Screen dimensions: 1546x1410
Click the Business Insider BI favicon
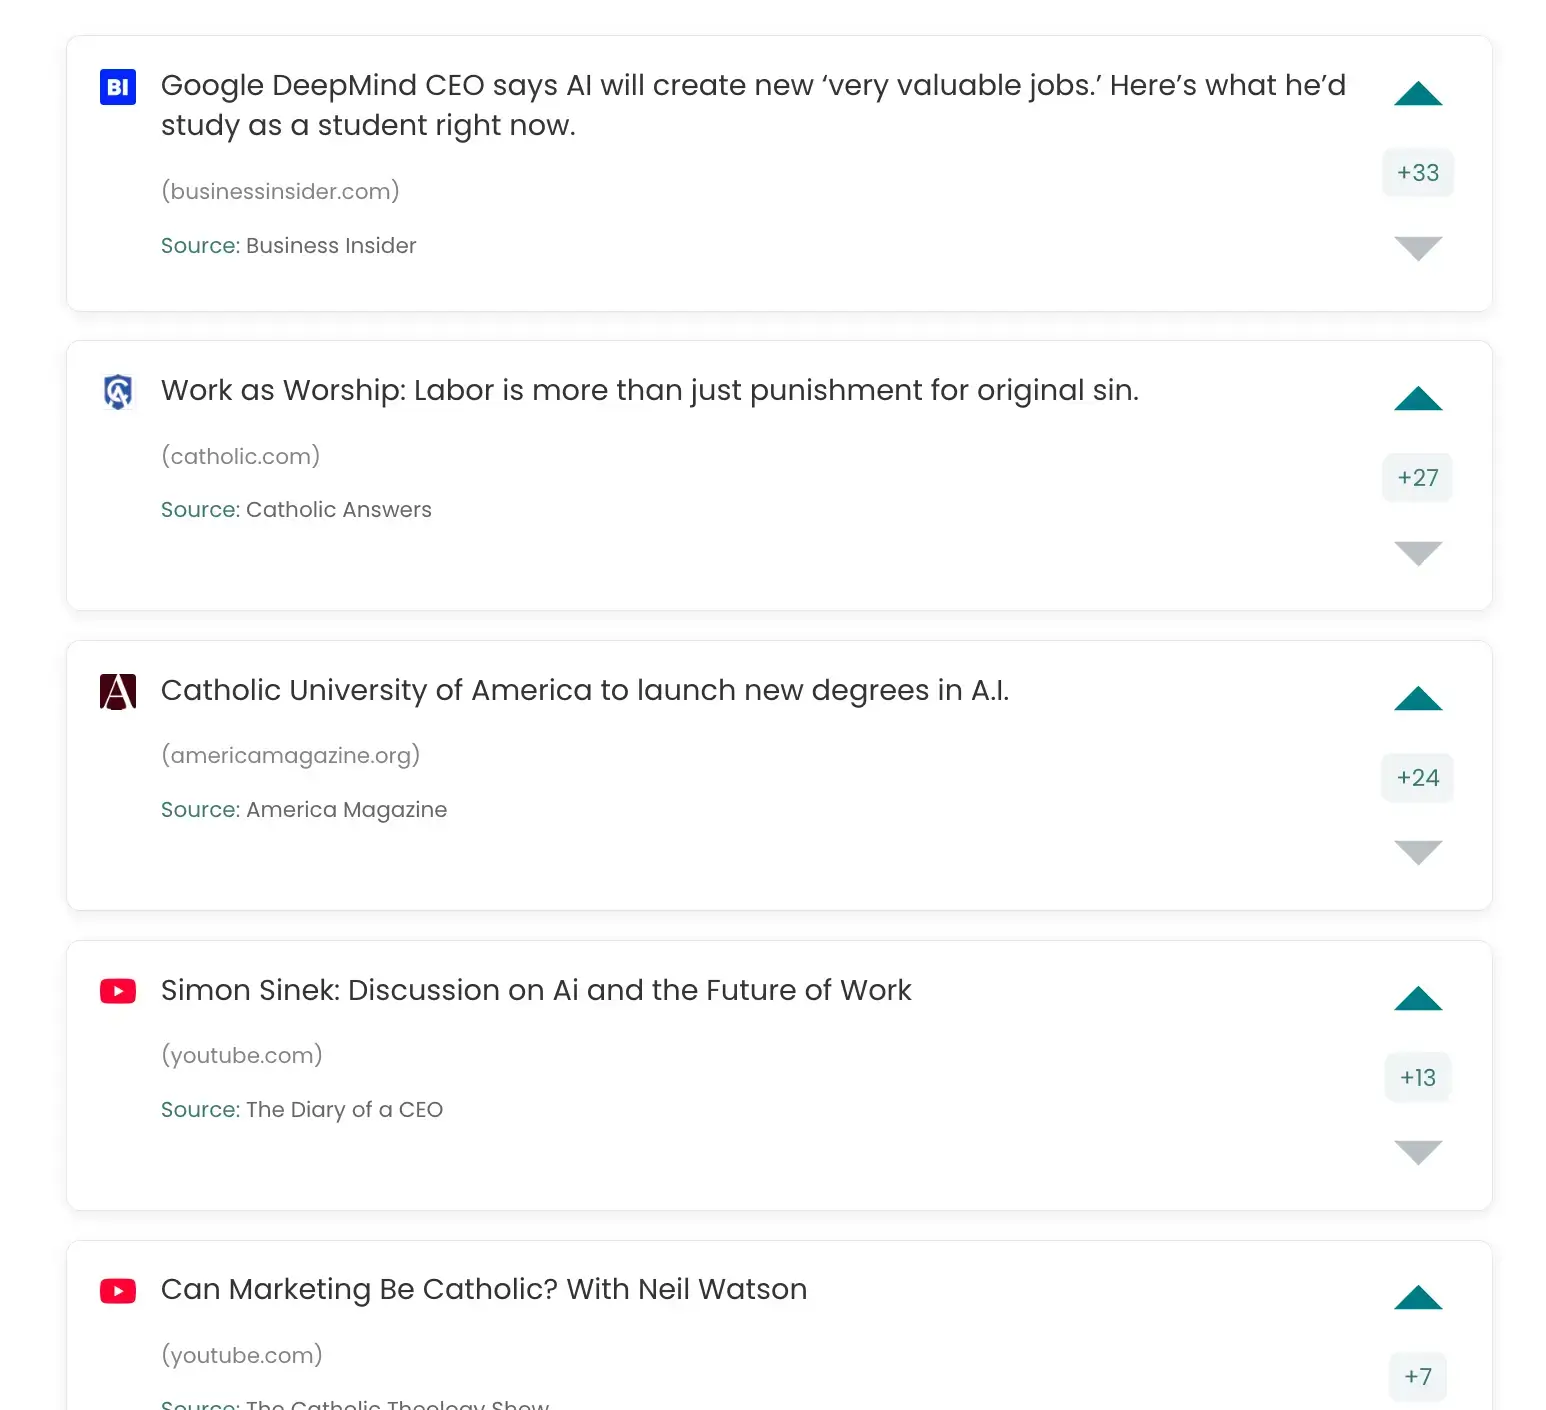coord(118,87)
